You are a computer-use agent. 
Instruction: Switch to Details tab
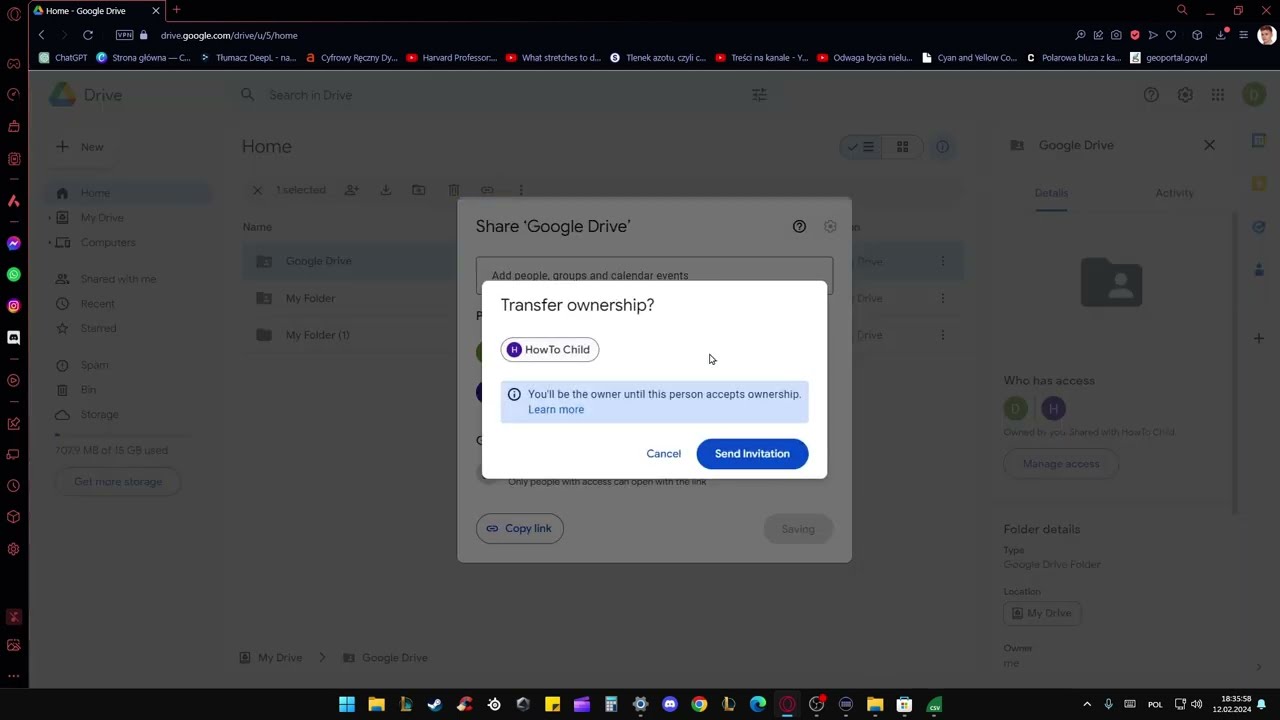click(x=1051, y=193)
